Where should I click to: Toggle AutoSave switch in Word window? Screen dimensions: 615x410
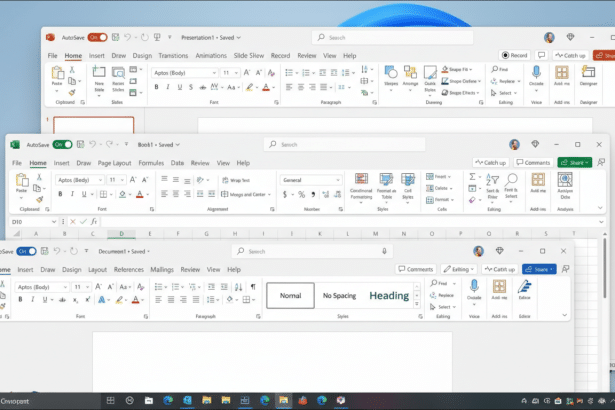27,251
